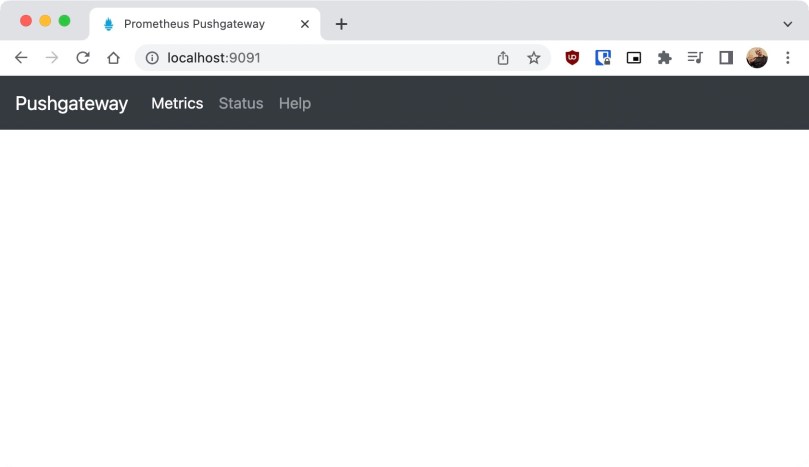Click the red close window button
809x467 pixels.
point(26,21)
